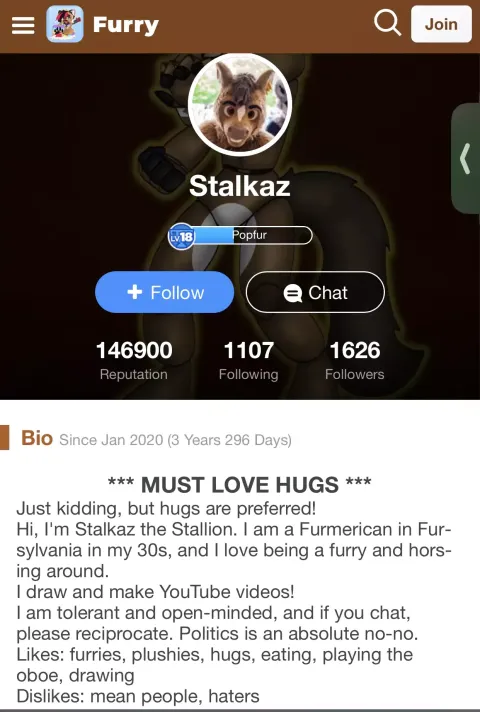Select the Bio section header
Screen dimensions: 480x712
tap(37, 438)
